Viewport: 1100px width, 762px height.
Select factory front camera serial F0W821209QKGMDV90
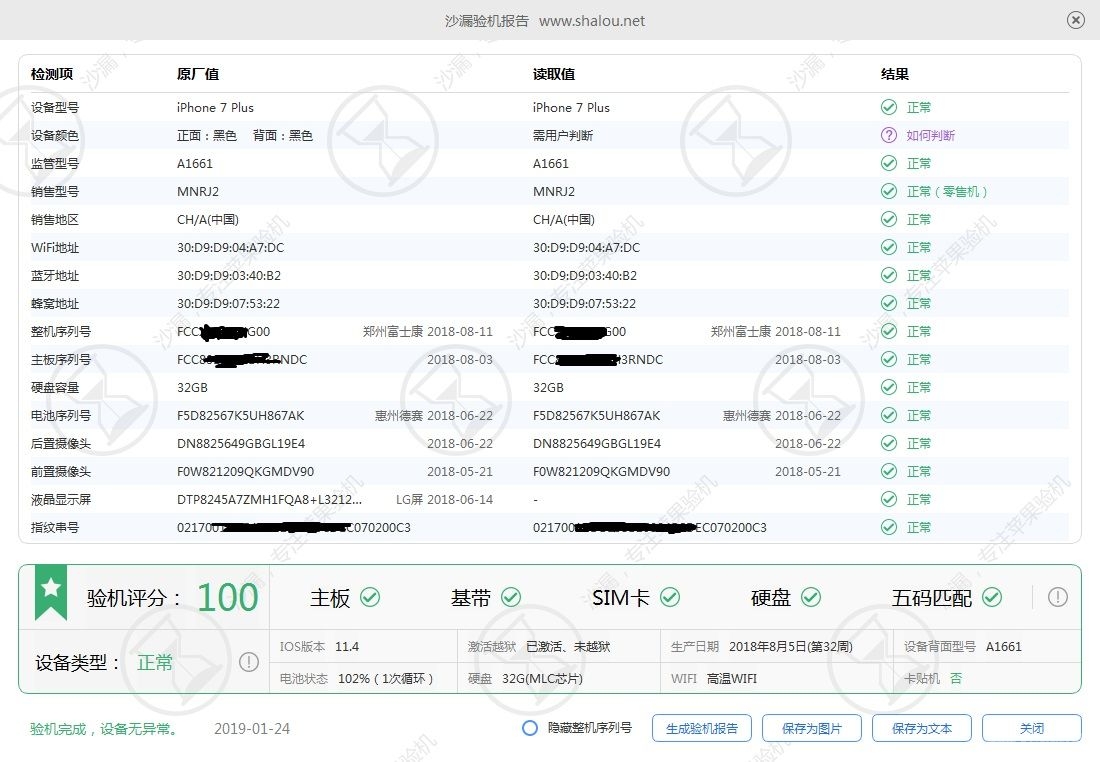point(246,472)
